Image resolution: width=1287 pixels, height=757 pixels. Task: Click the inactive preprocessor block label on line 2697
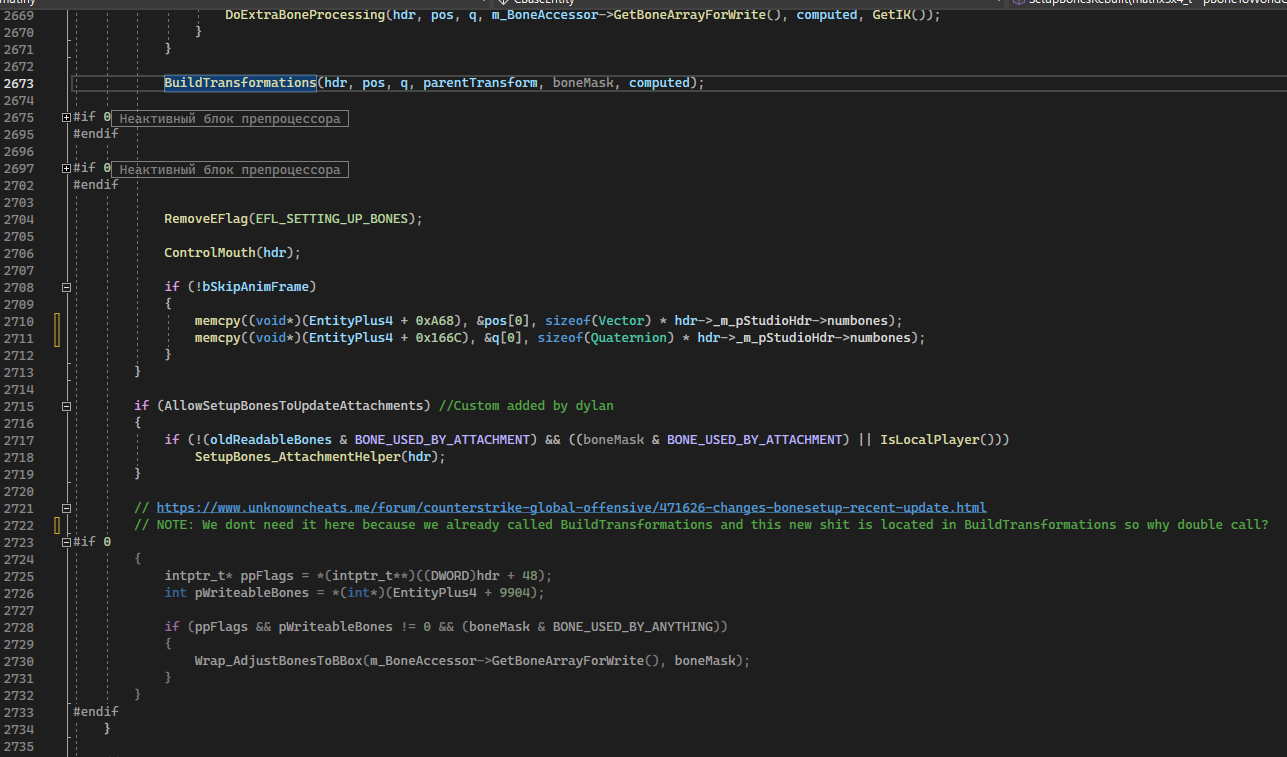tap(229, 169)
